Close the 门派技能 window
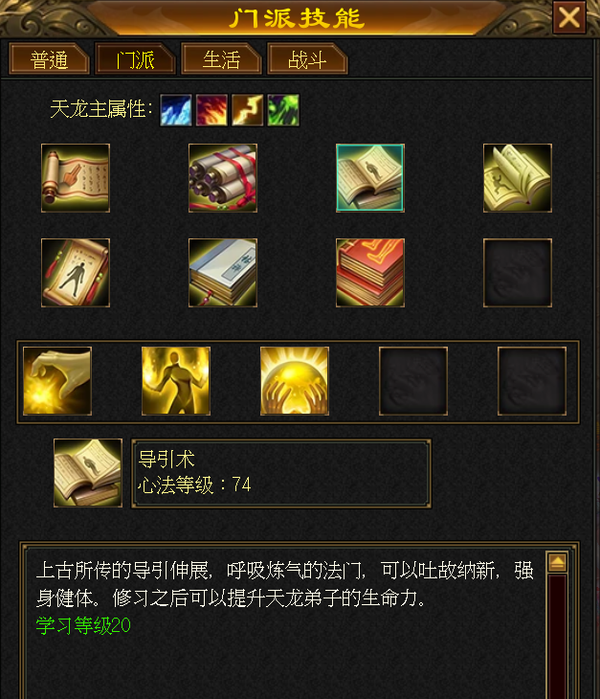Screen dimensions: 600x699 click(x=569, y=18)
